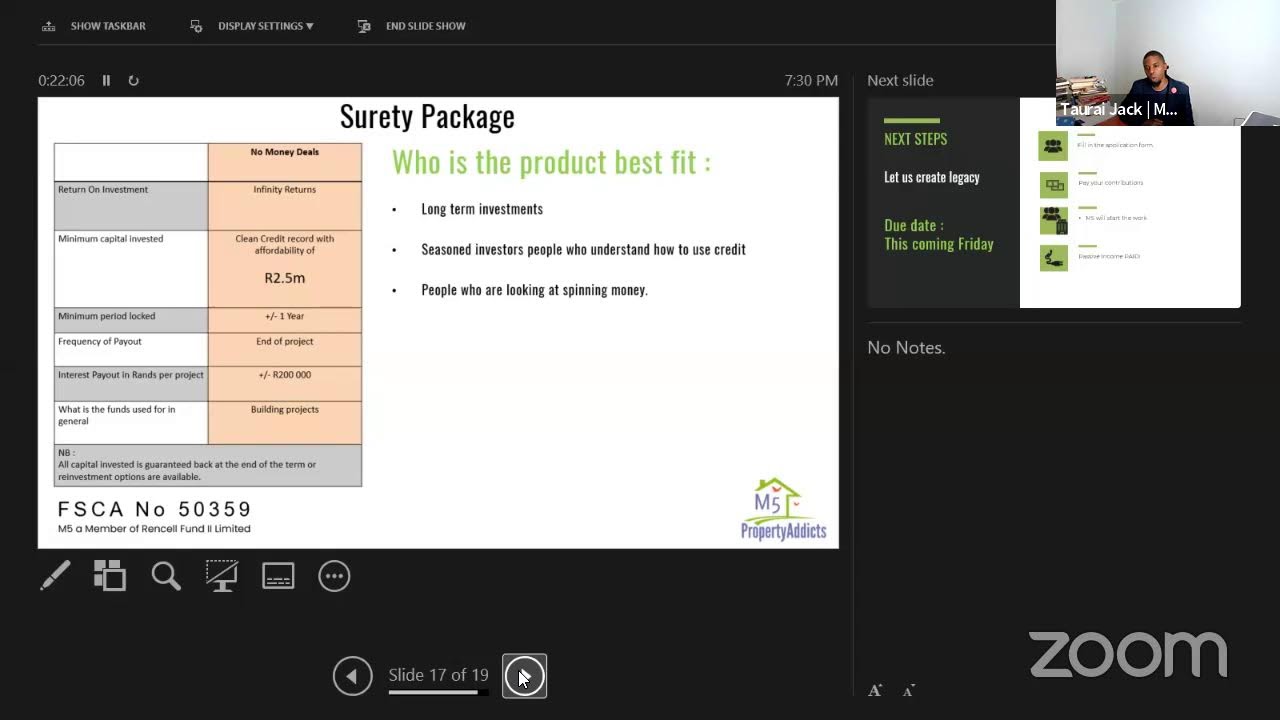
Task: Click the fill application form icon in preview
Action: point(1053,146)
